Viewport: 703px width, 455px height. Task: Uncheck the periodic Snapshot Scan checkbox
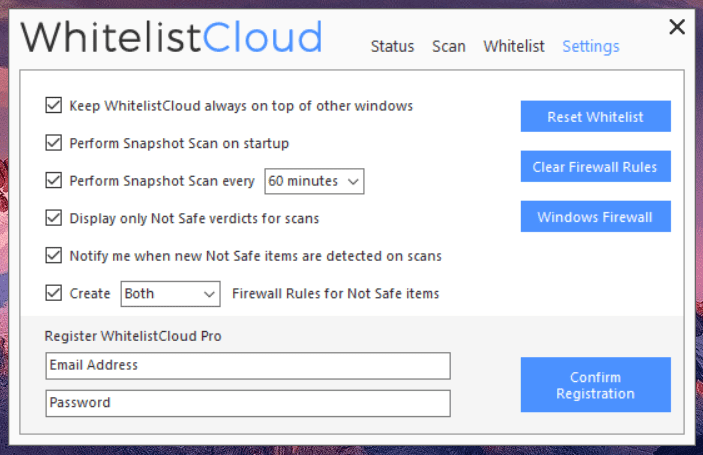(x=54, y=181)
